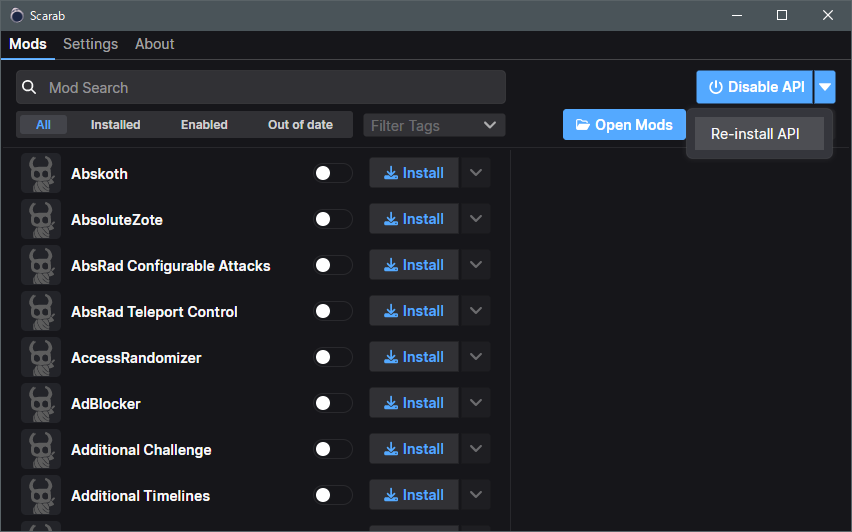Screen dimensions: 852x532
Task: Click into the Mod Search field
Action: click(x=270, y=88)
